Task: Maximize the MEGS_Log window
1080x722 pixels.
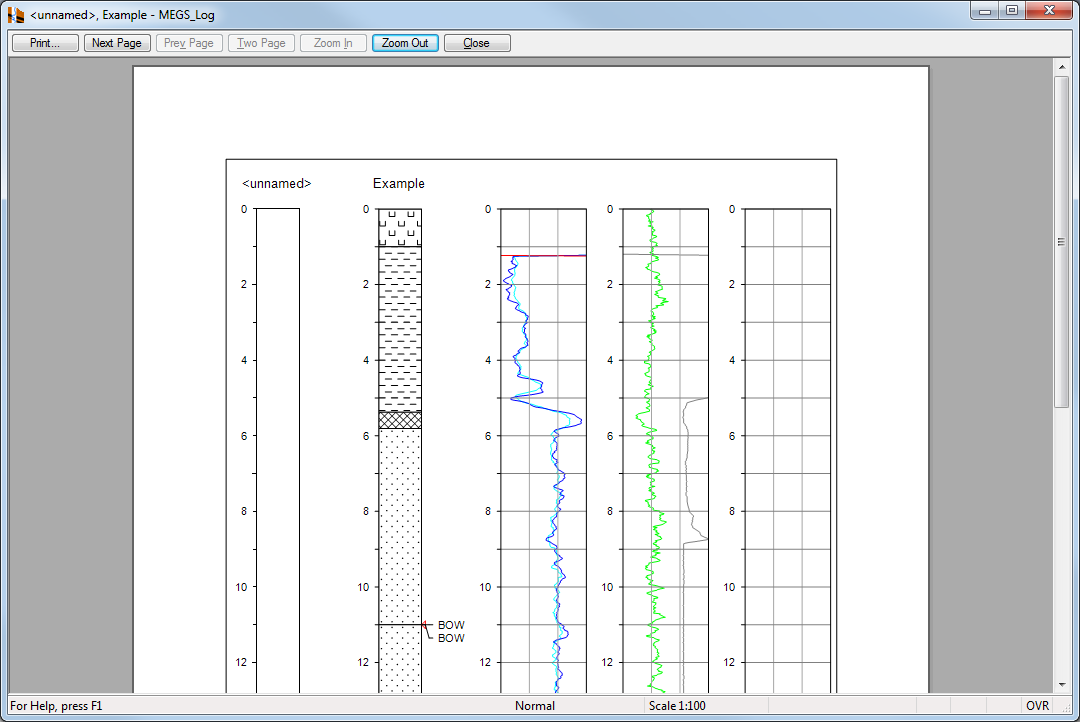Action: pos(1012,11)
